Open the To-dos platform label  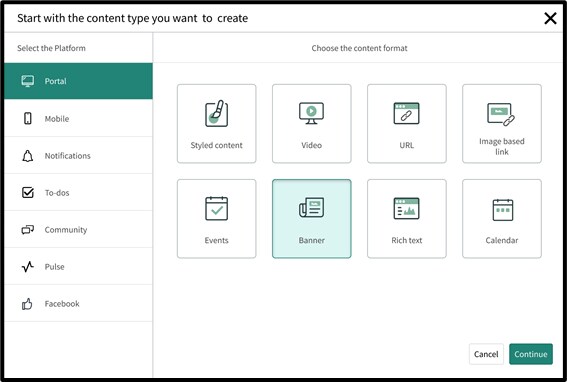(x=57, y=193)
